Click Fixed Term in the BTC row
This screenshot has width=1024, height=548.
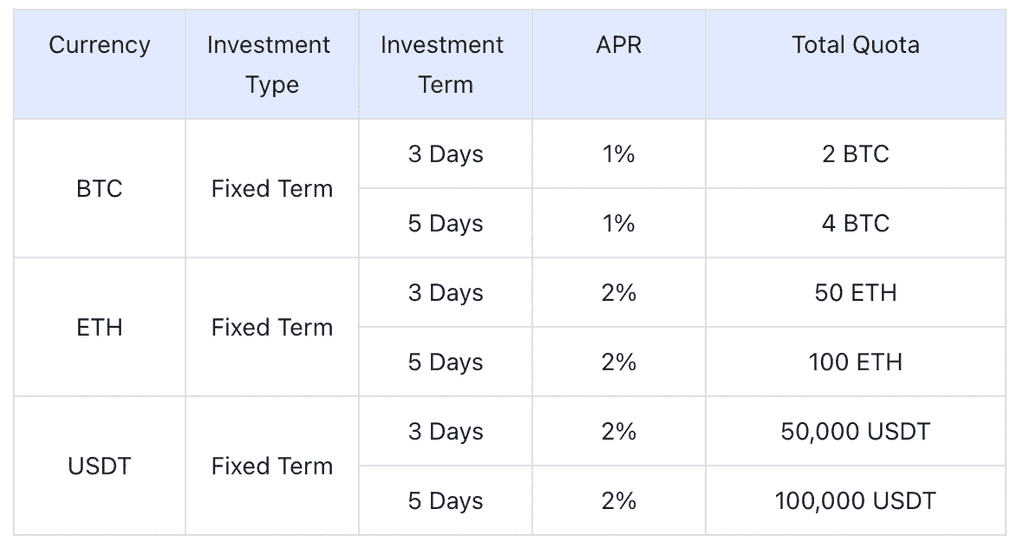click(x=271, y=189)
